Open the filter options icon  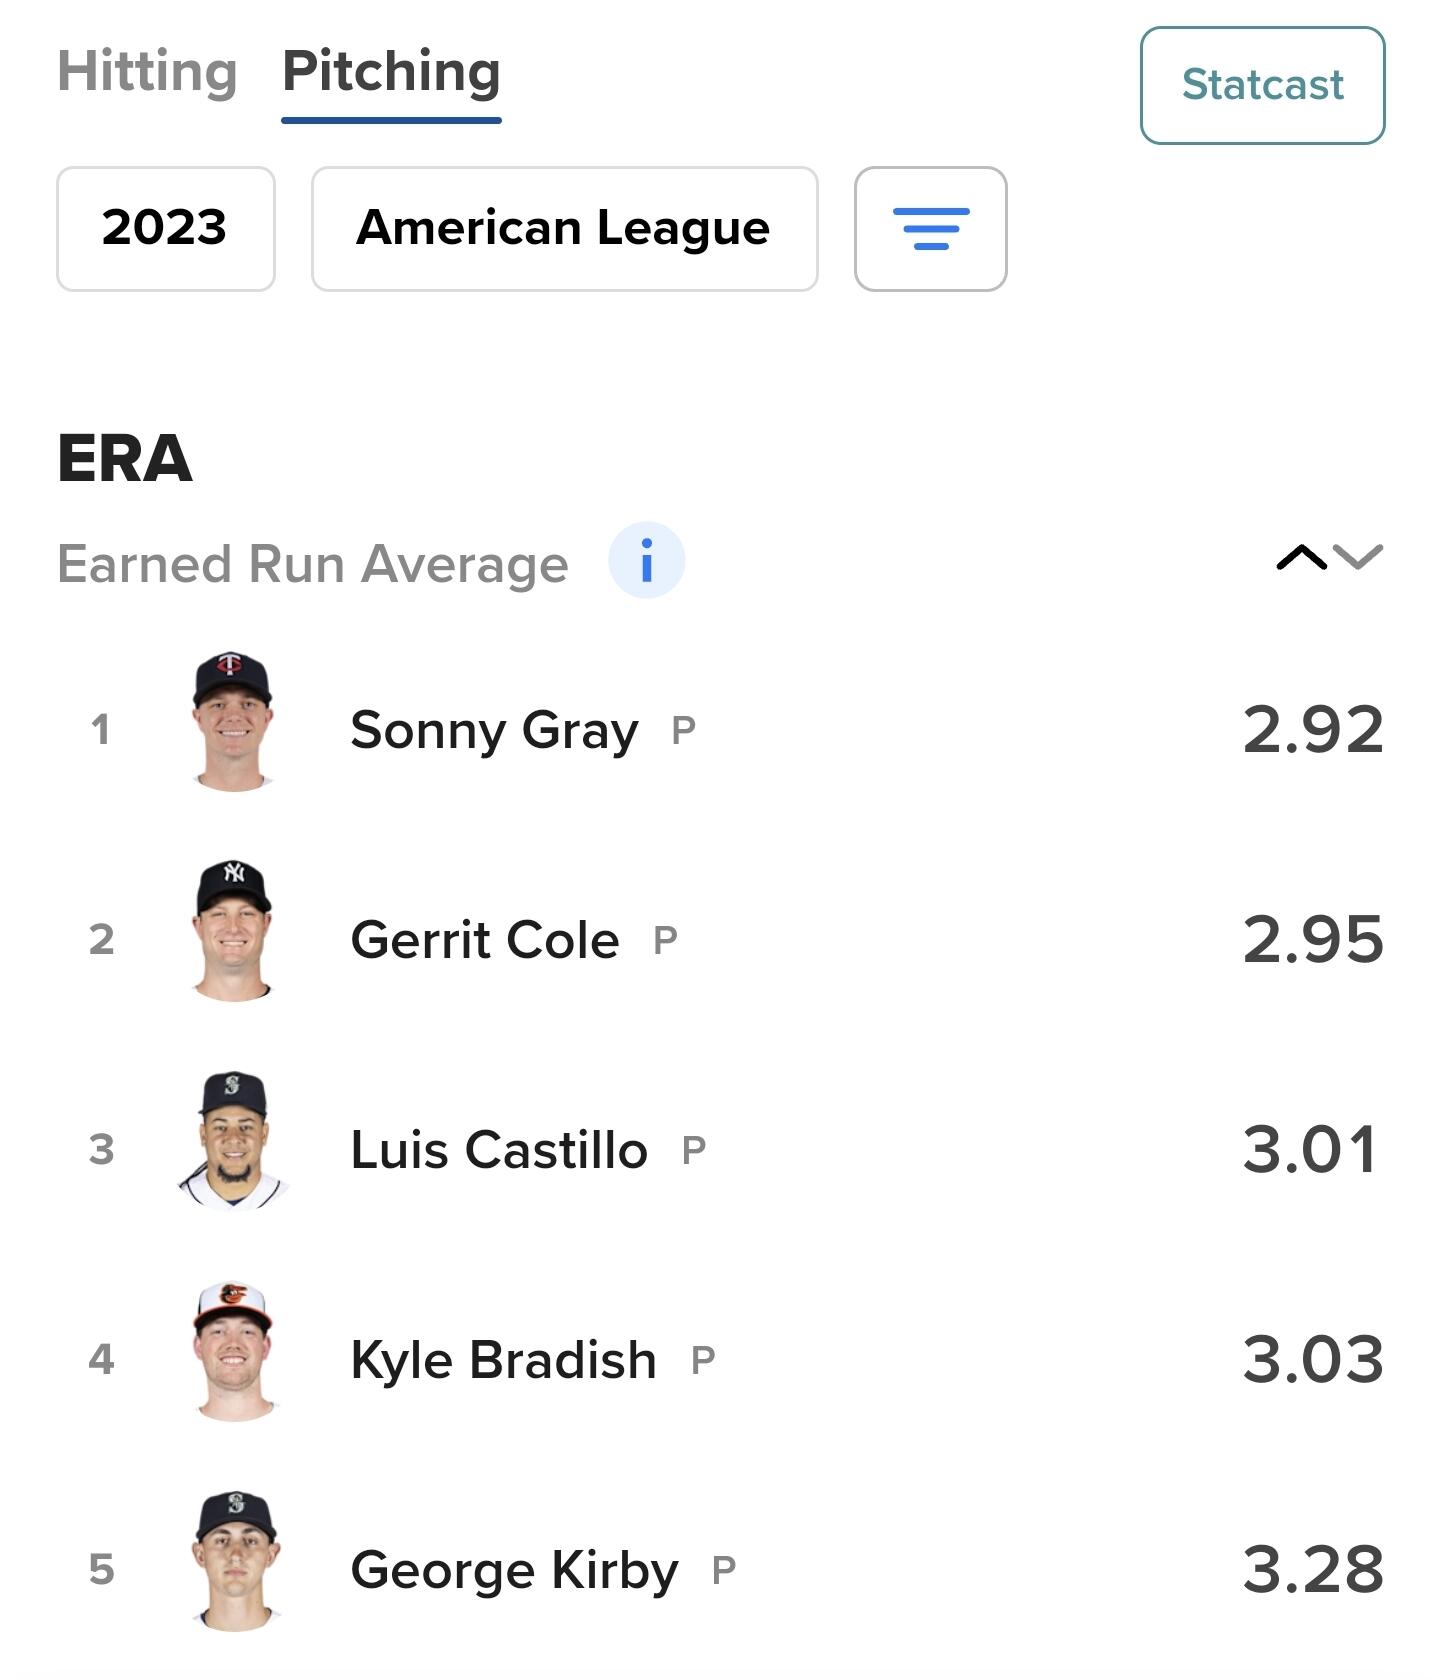(x=930, y=229)
